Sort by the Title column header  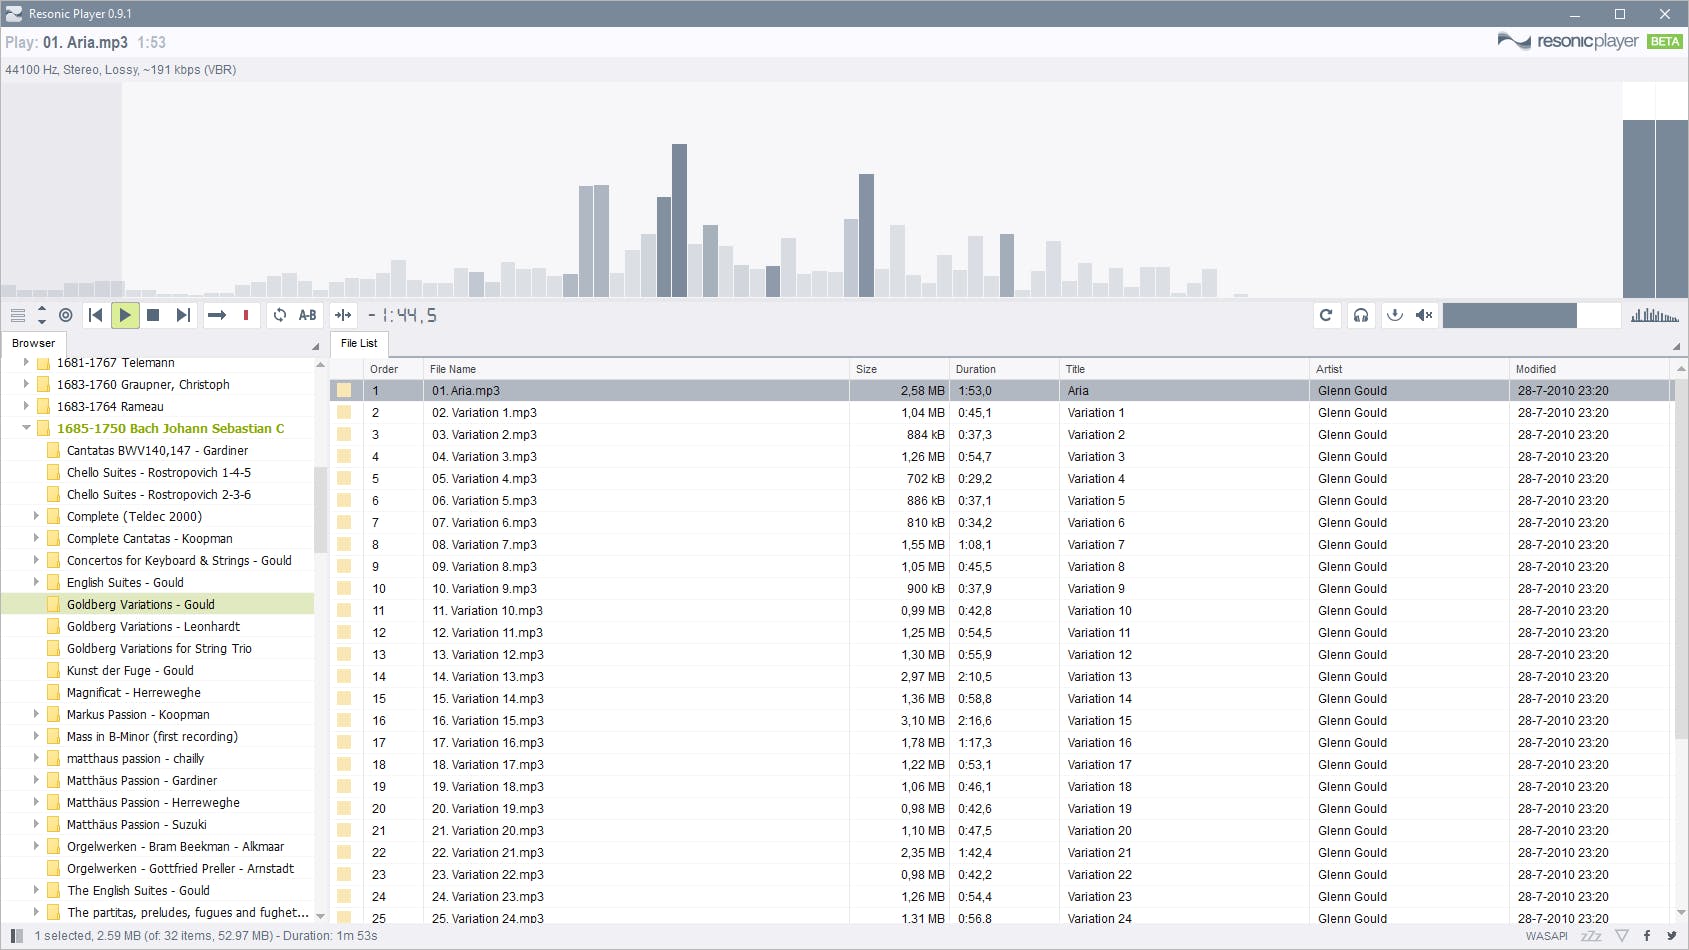tap(1184, 369)
